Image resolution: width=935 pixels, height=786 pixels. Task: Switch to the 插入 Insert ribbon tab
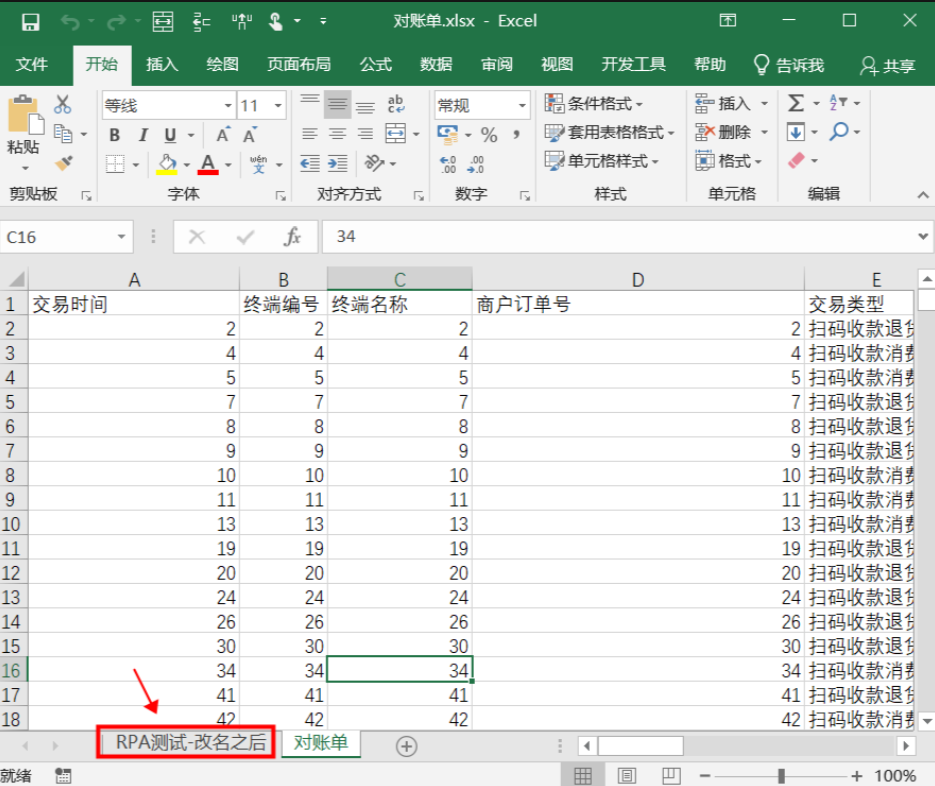162,64
